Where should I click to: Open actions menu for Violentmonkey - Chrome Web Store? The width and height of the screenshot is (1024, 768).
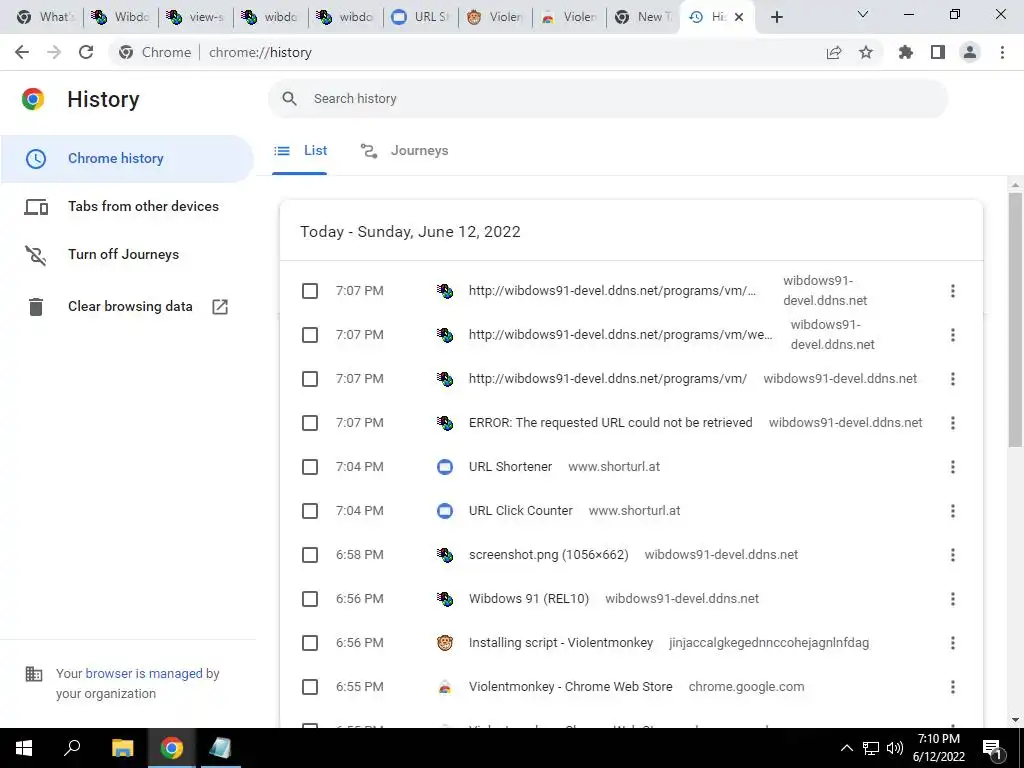pos(953,687)
